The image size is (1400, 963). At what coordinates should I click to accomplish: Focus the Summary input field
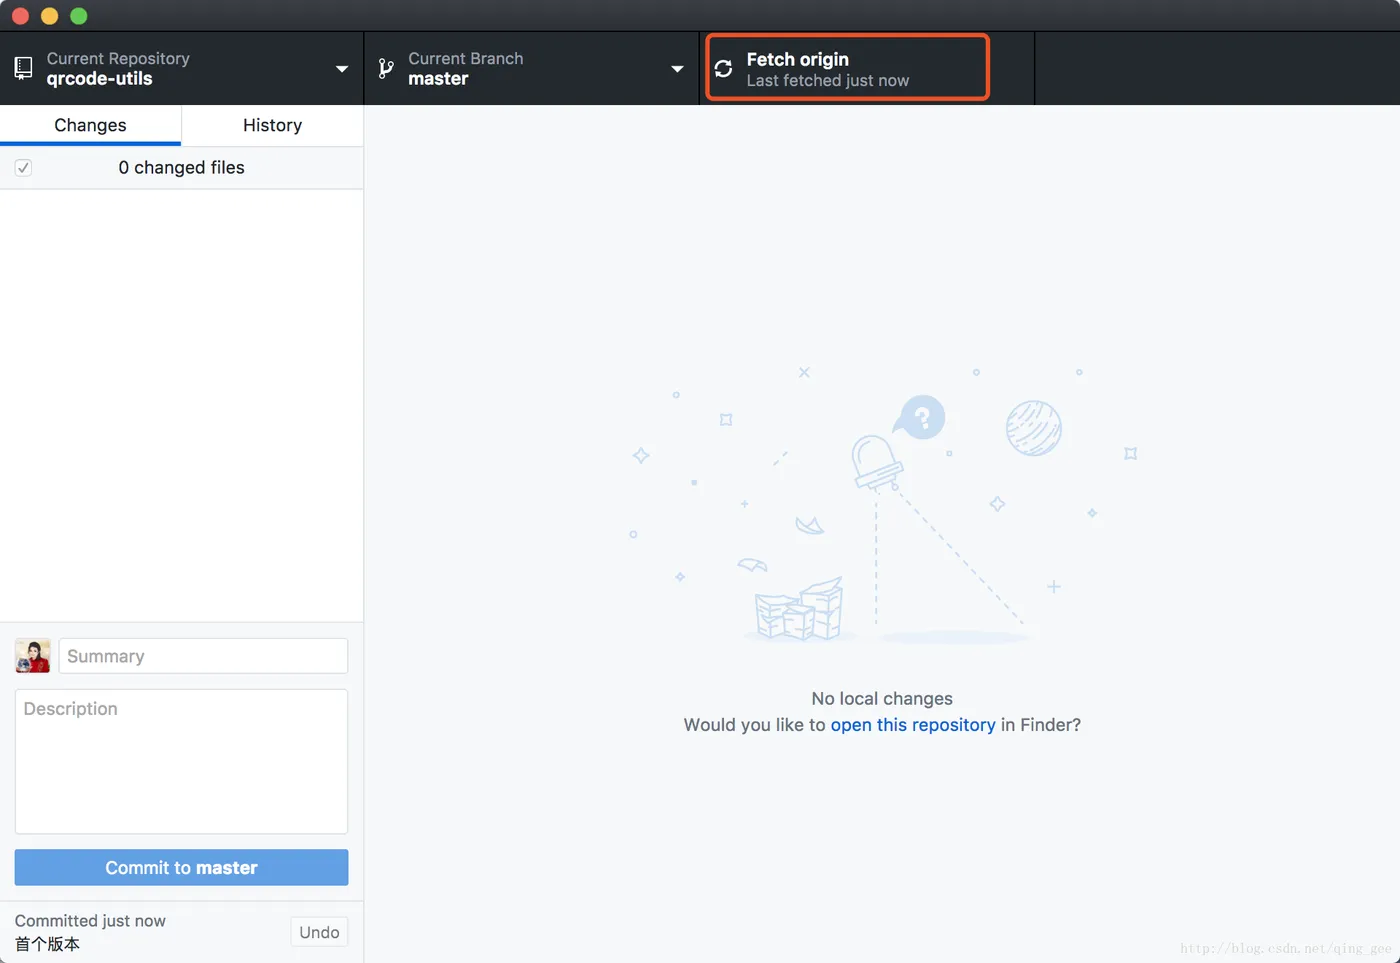(203, 656)
